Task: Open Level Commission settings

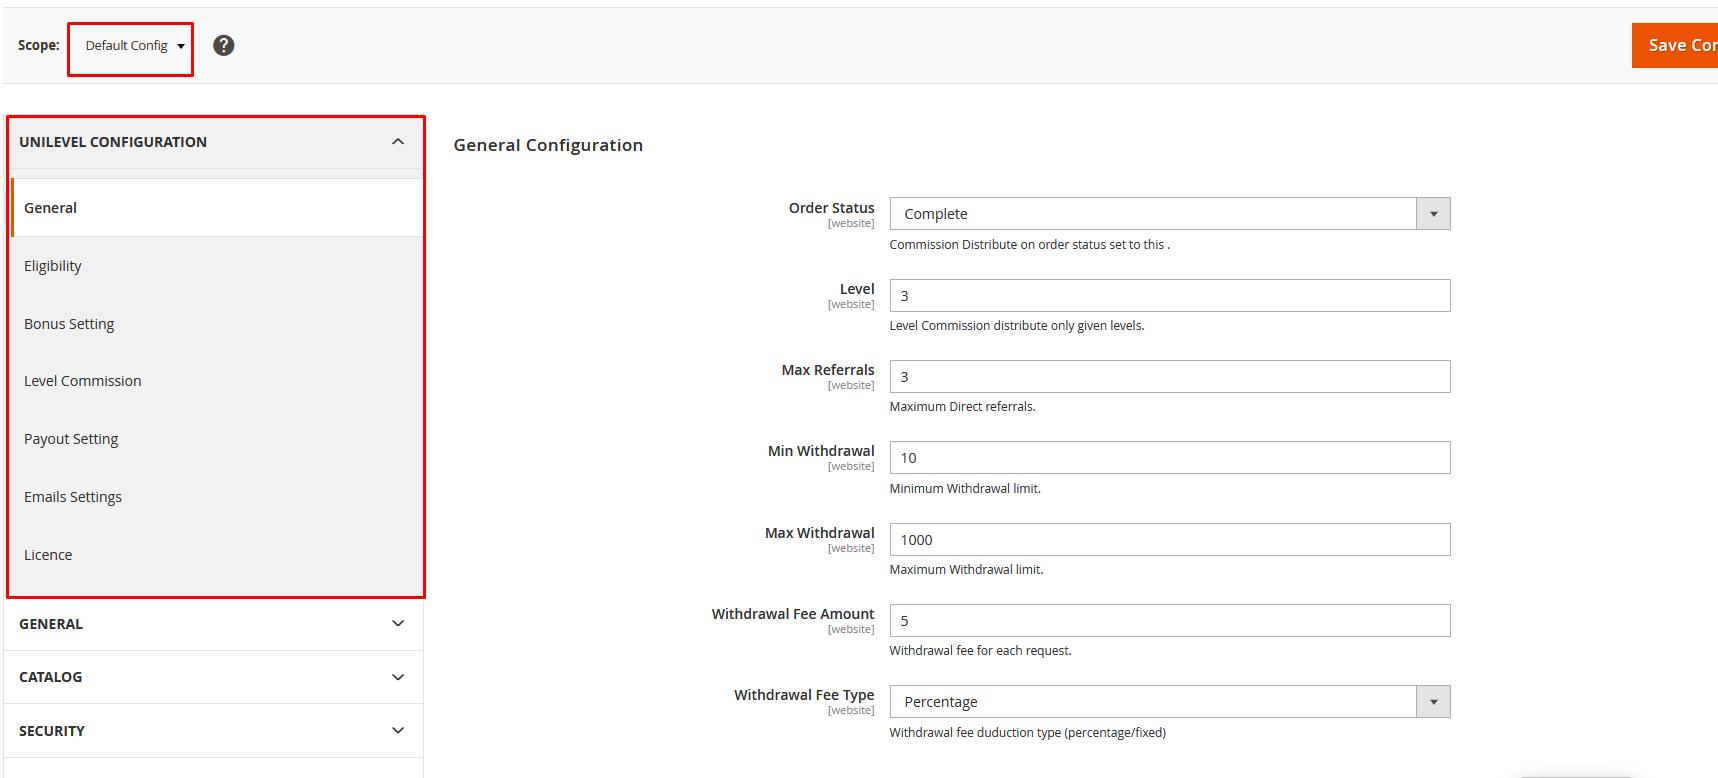Action: click(83, 381)
